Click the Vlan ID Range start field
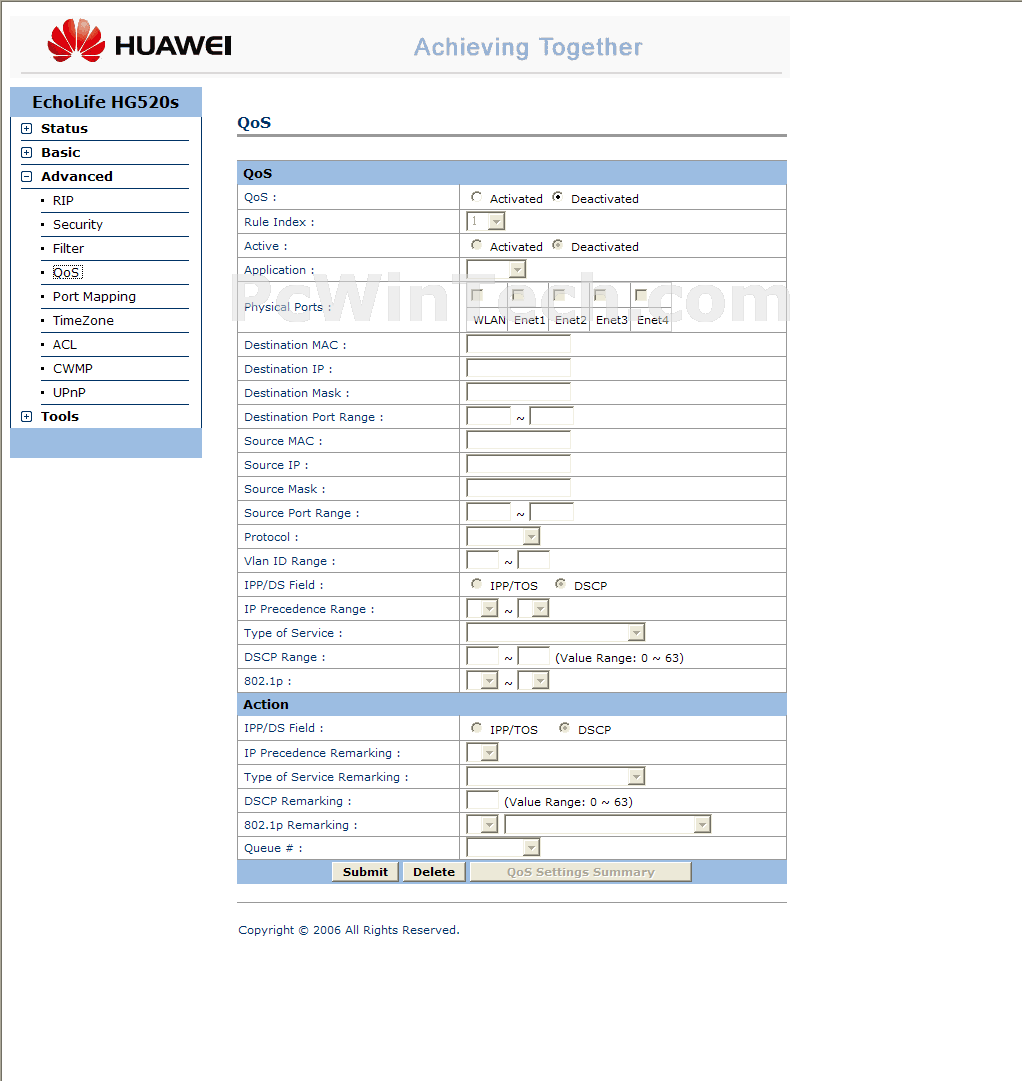This screenshot has width=1022, height=1081. [x=483, y=560]
